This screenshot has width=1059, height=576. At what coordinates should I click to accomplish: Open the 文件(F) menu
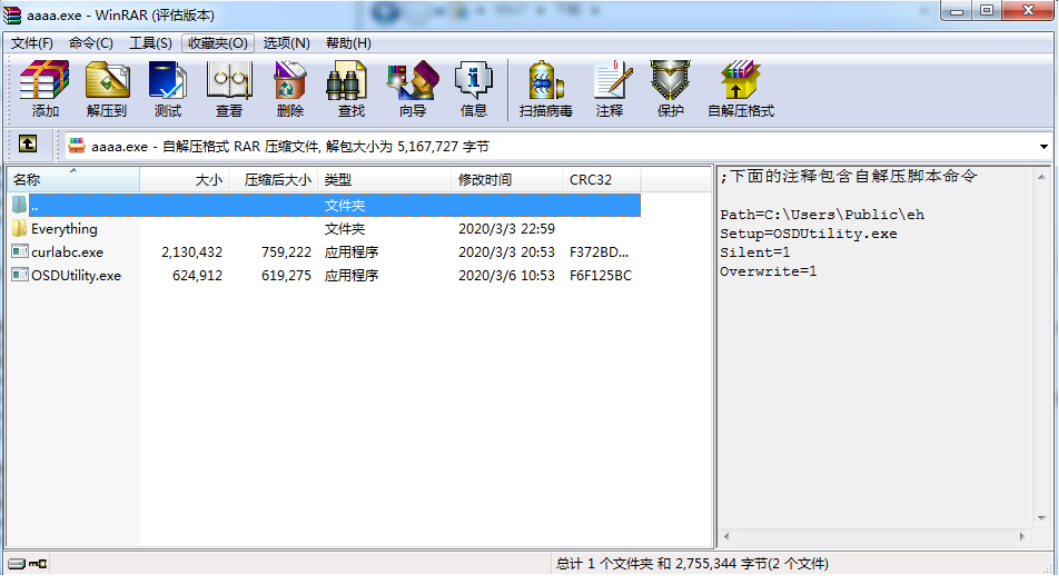pos(32,43)
